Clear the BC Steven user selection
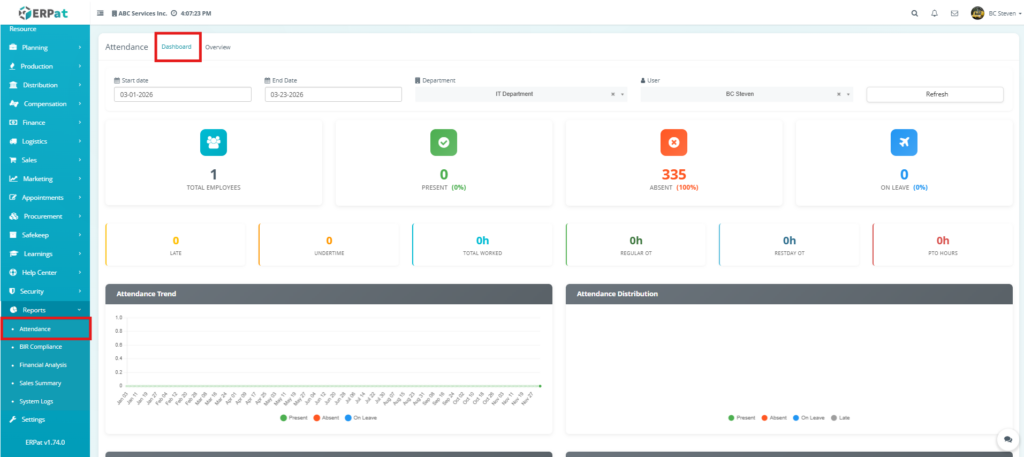Image resolution: width=1024 pixels, height=457 pixels. coord(838,94)
